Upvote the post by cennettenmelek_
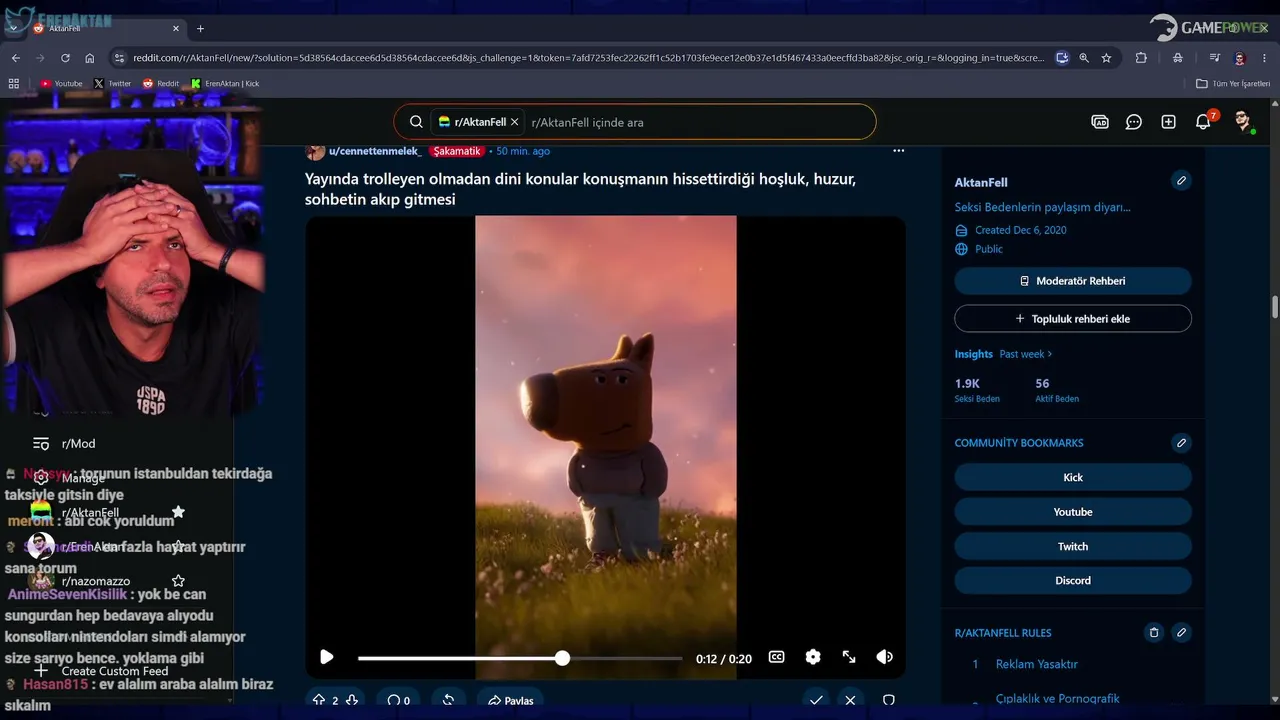The width and height of the screenshot is (1280, 720). pos(319,700)
